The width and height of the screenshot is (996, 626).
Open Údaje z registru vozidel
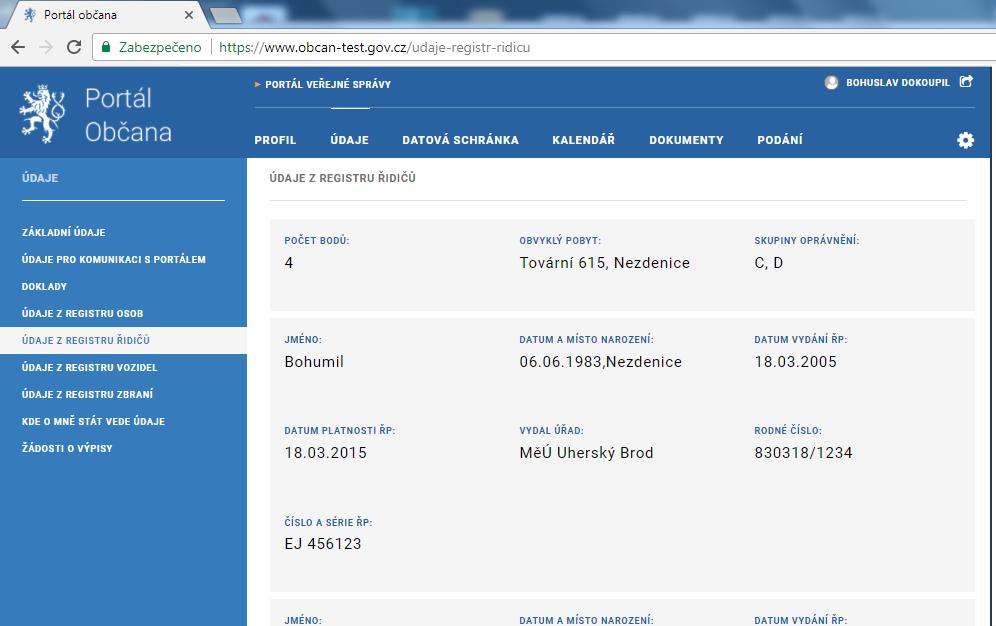click(x=89, y=367)
